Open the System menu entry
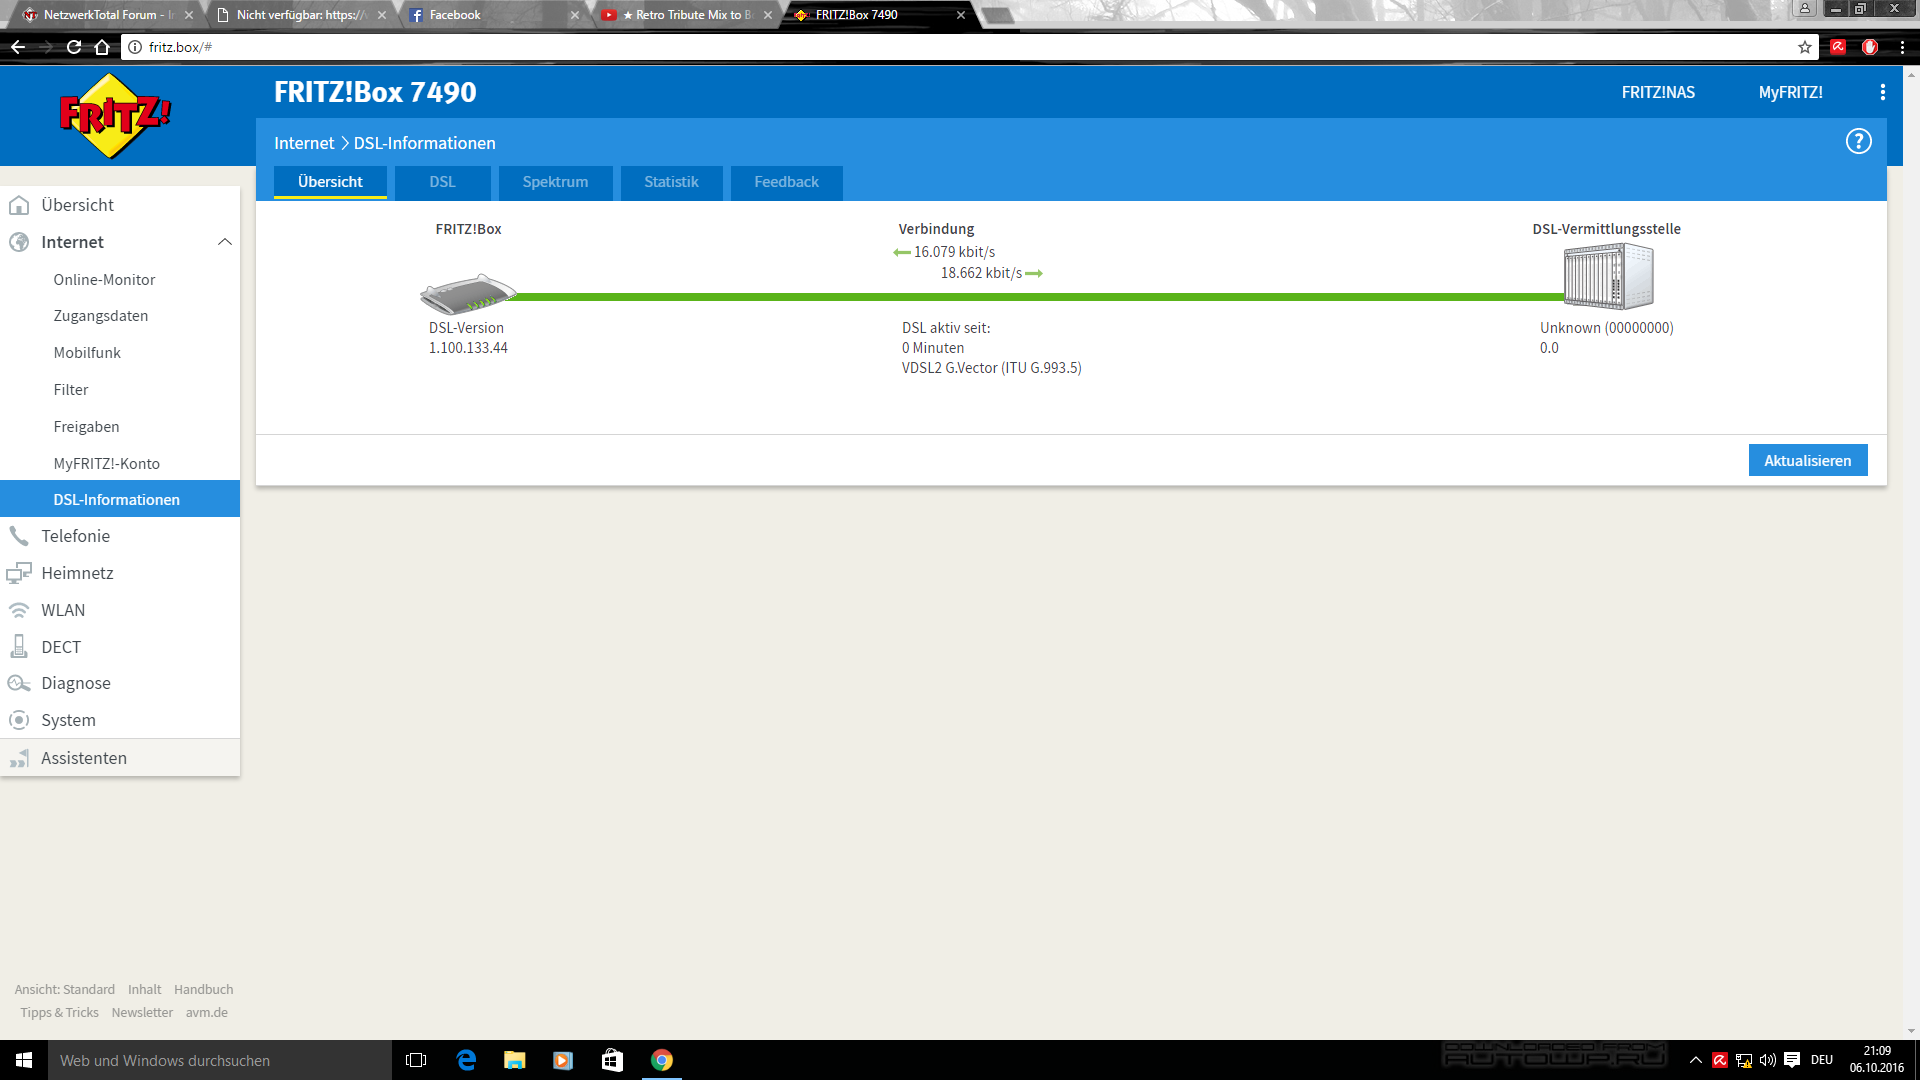 [68, 720]
